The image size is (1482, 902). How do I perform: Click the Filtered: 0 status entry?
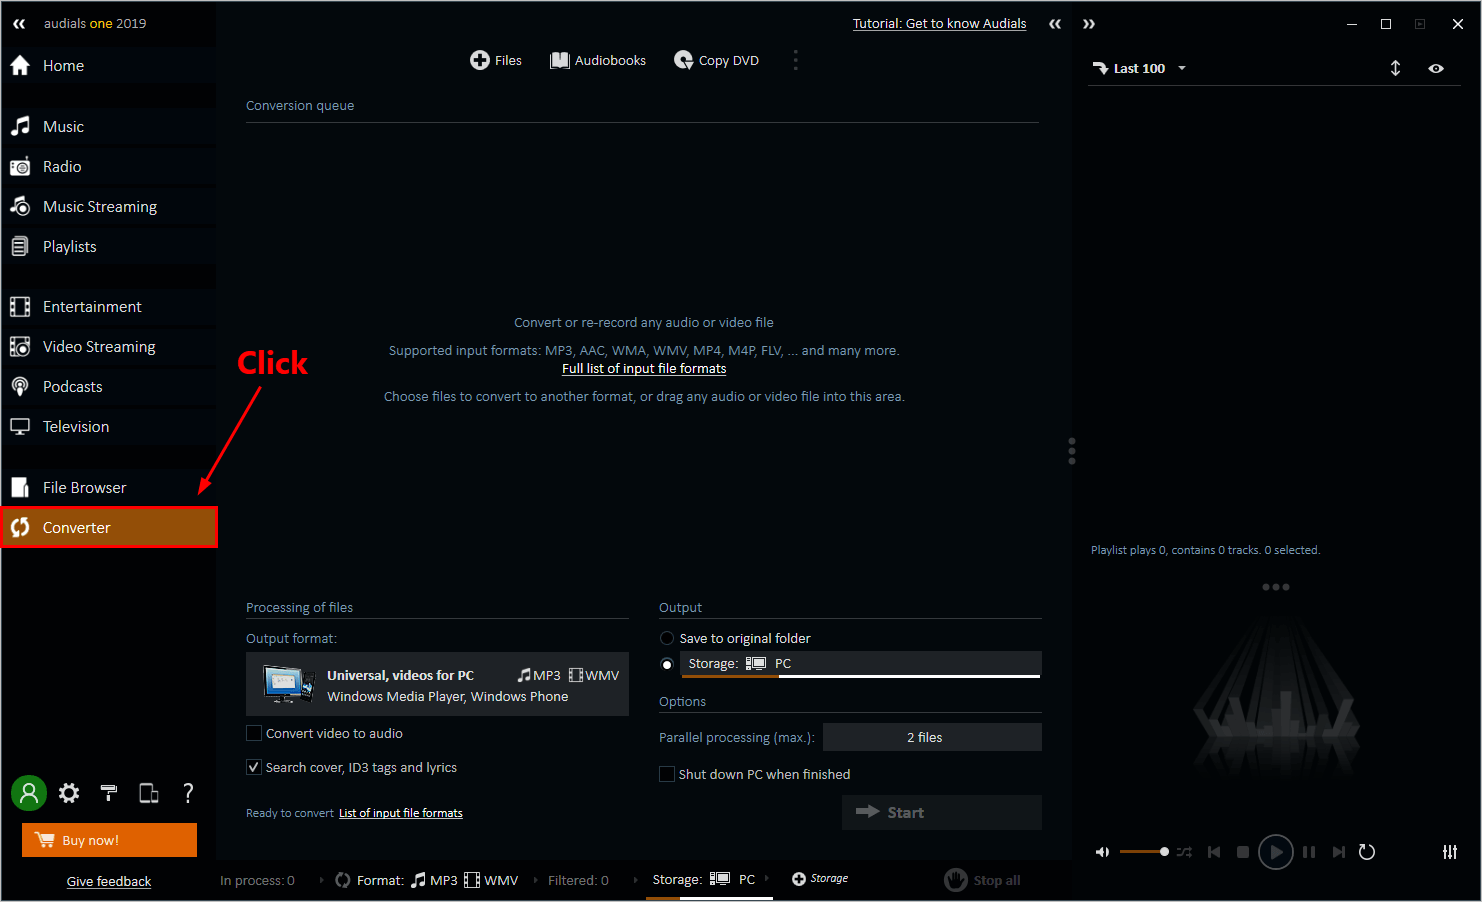(x=578, y=880)
